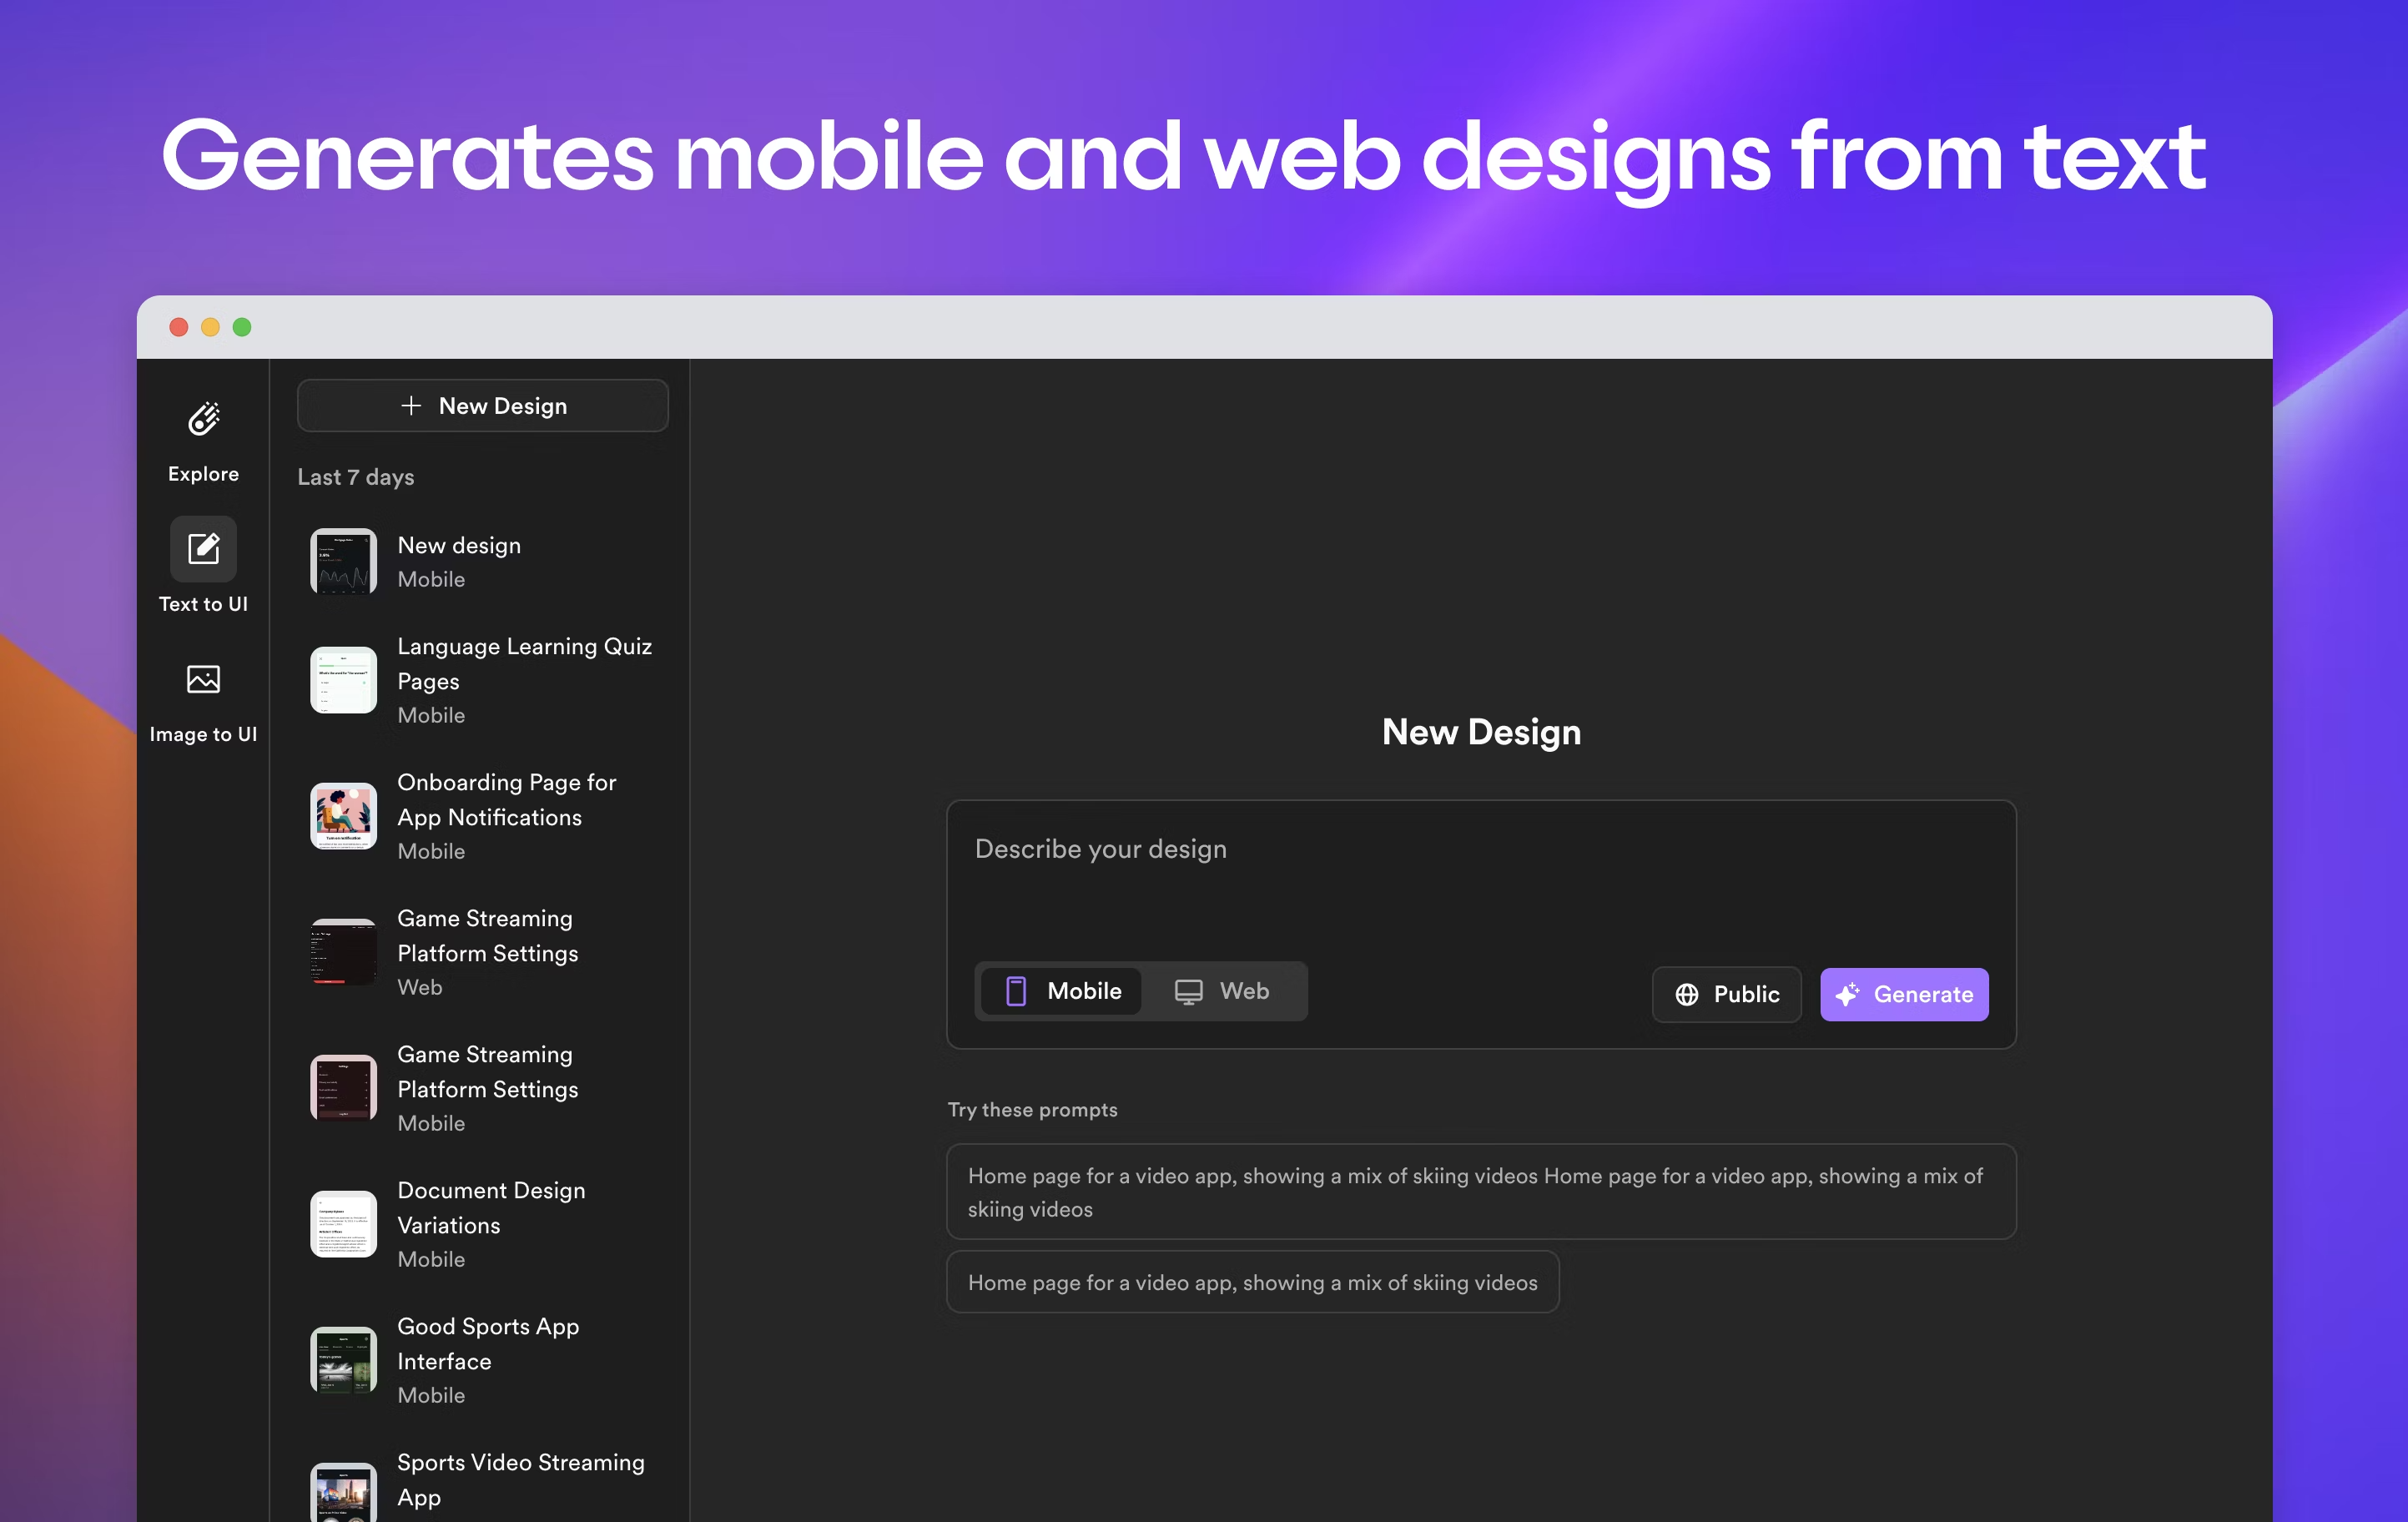Open Good Sports App Interface thumbnail
This screenshot has width=2408, height=1522.
(x=343, y=1360)
